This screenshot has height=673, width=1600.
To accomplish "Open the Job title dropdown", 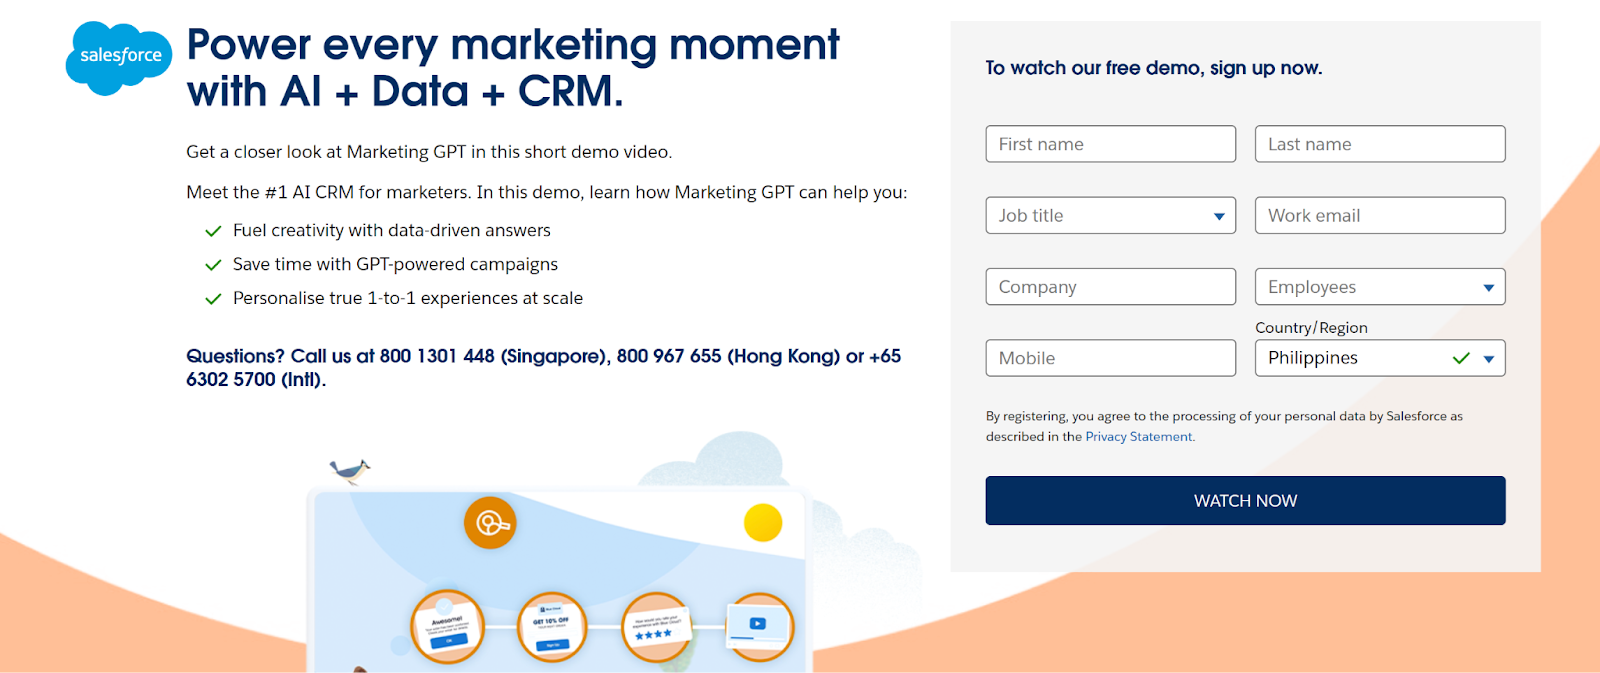I will pyautogui.click(x=1111, y=215).
